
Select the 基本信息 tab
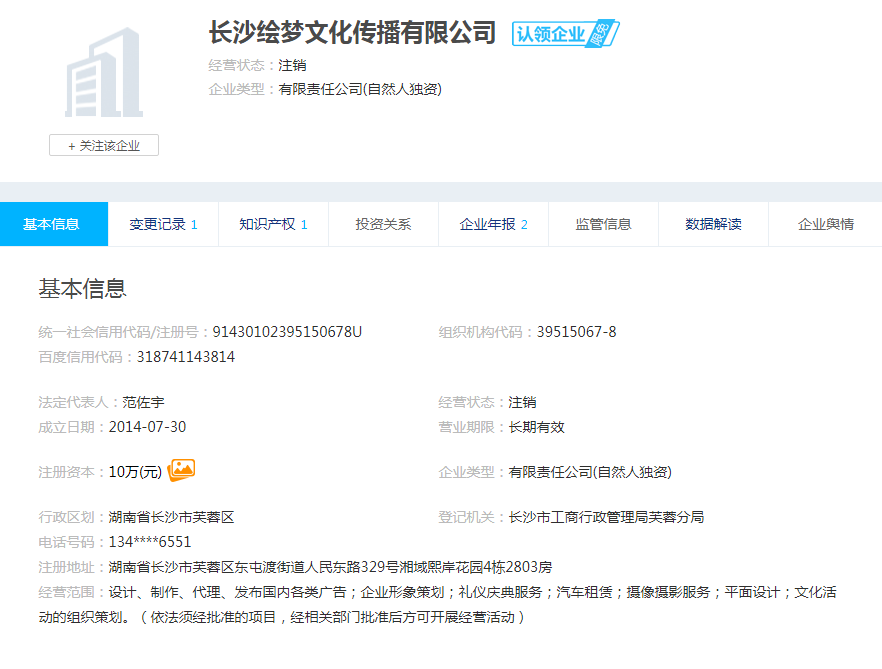click(x=52, y=224)
